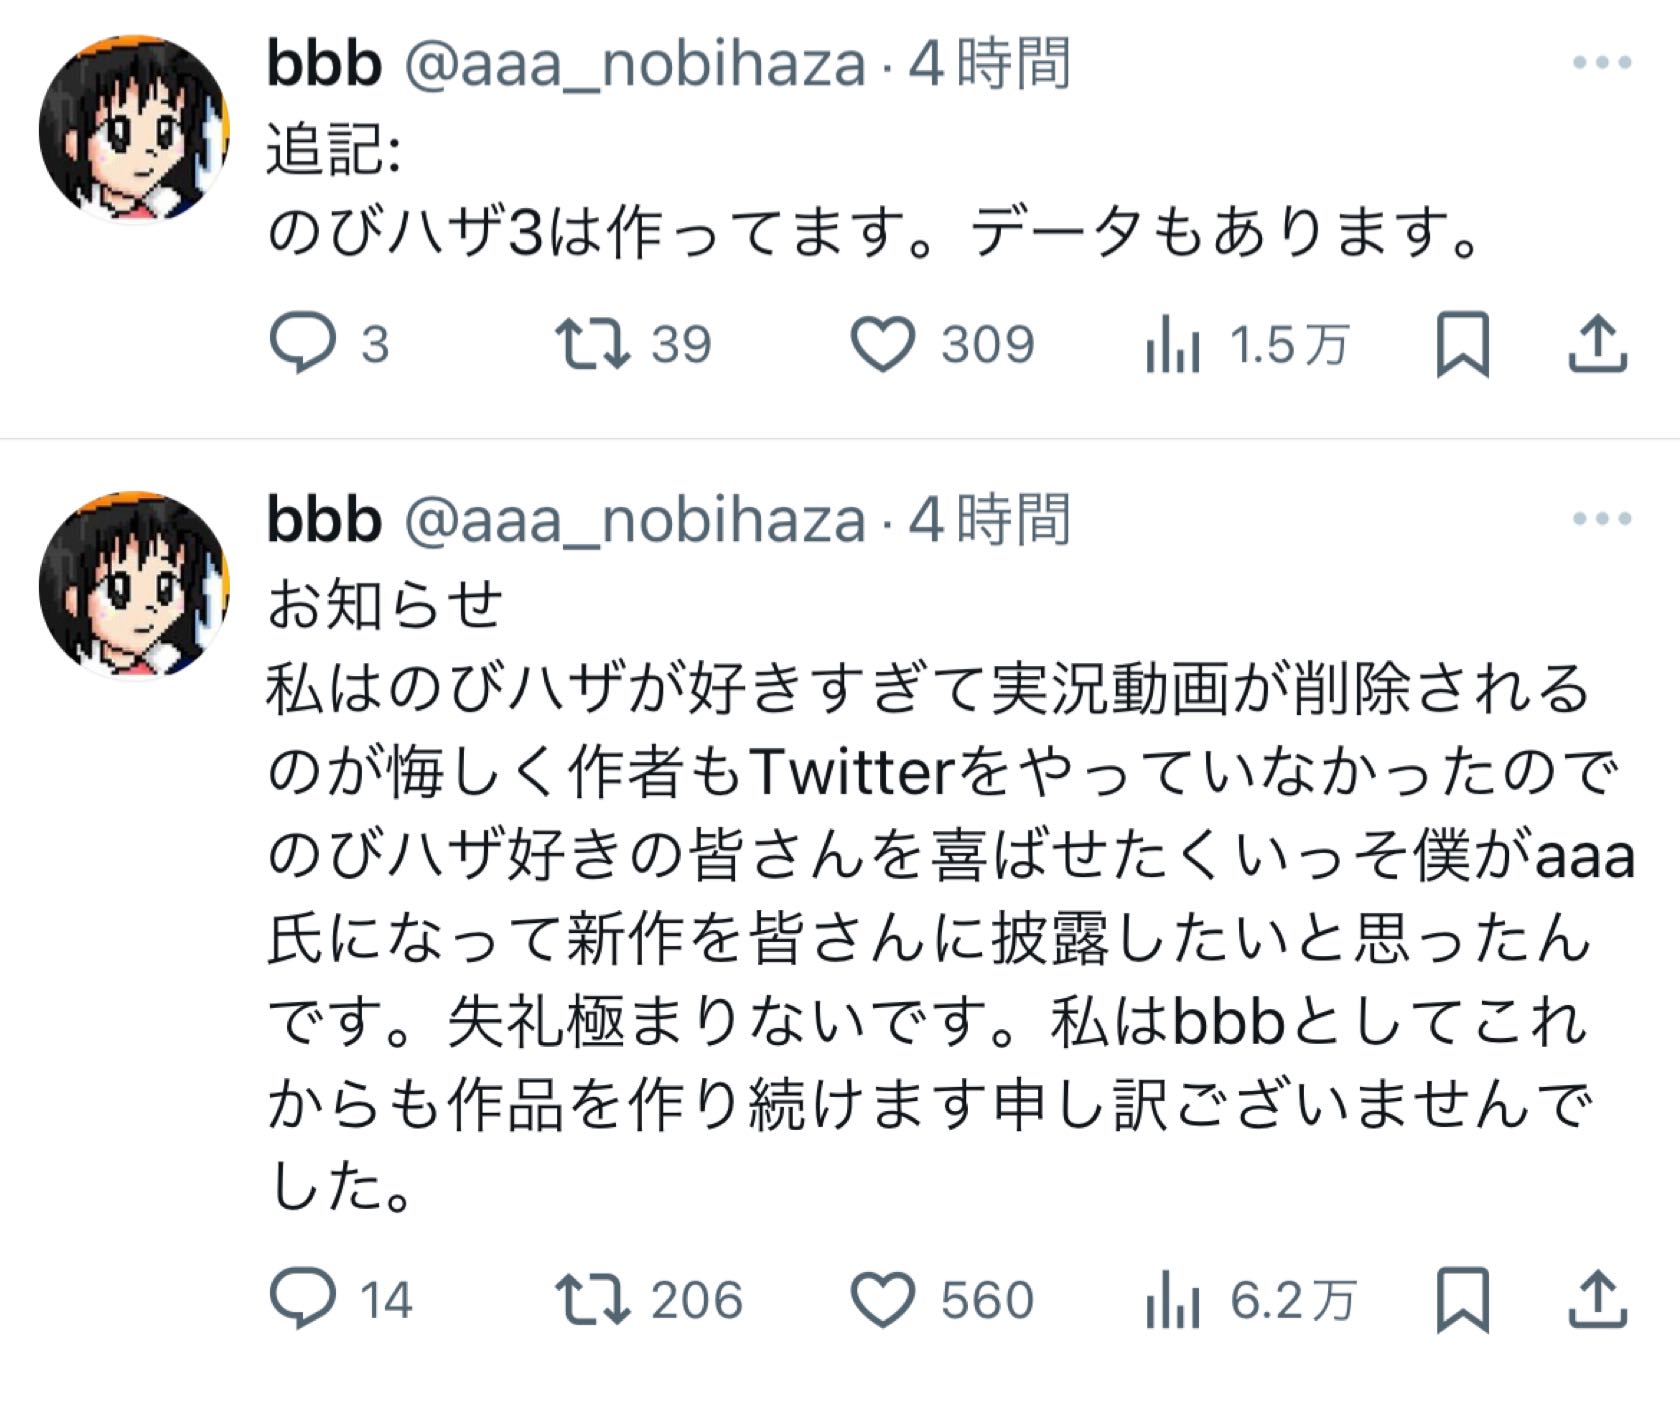Open @aaa_nobihaza handle on the top tweet

tap(634, 65)
